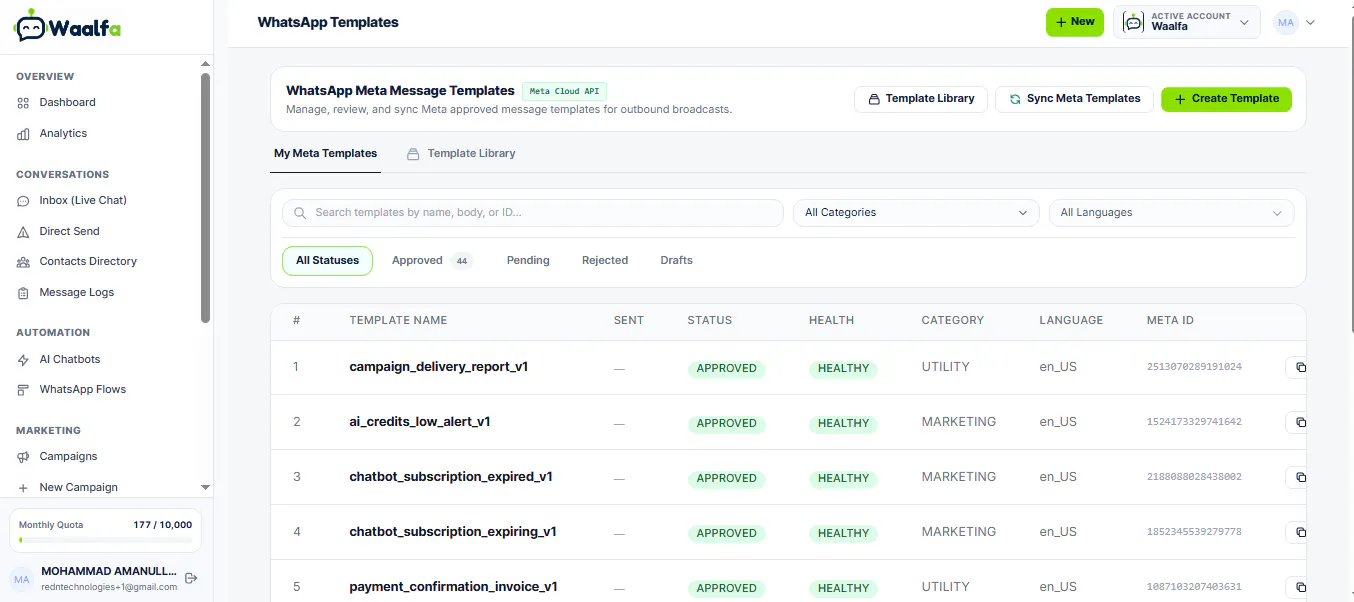Filter by Approved status
The height and width of the screenshot is (602, 1354).
(431, 261)
